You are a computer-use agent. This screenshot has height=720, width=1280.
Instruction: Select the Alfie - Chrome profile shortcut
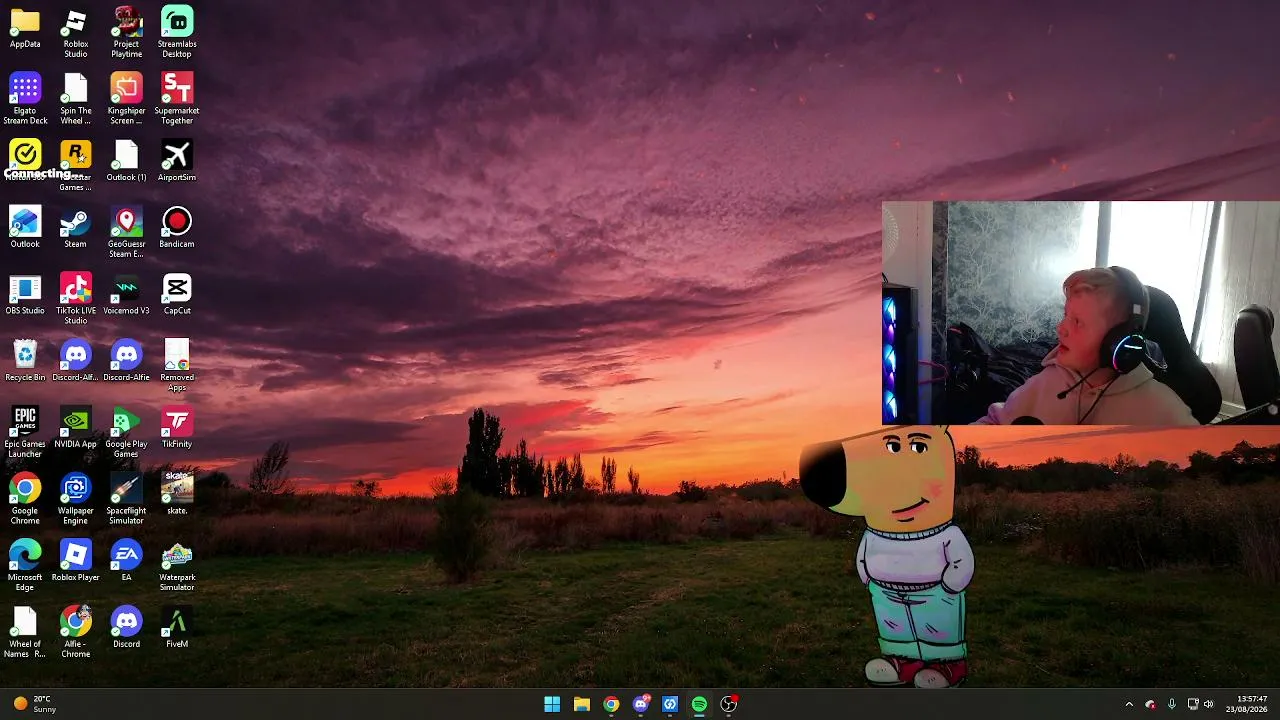coord(76,622)
